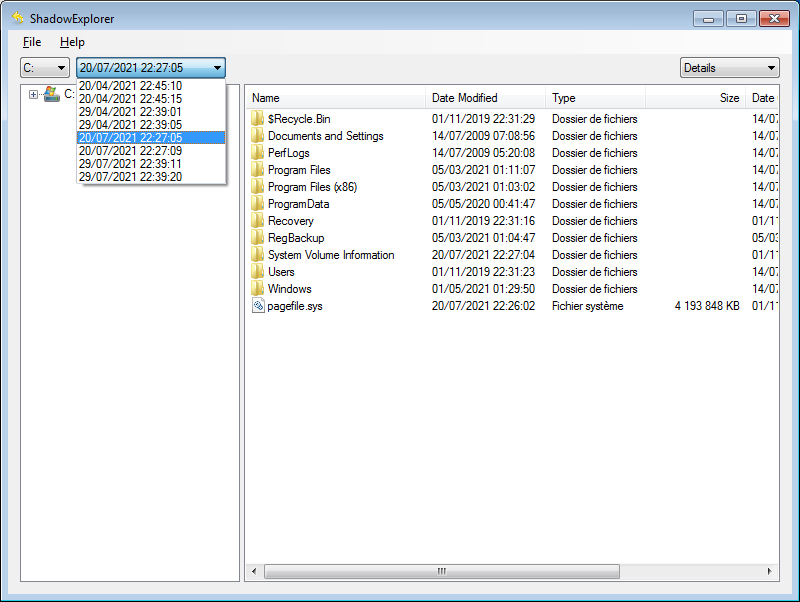Screen dimensions: 800x602
Task: Select the "Program Files" row name
Action: (x=299, y=170)
